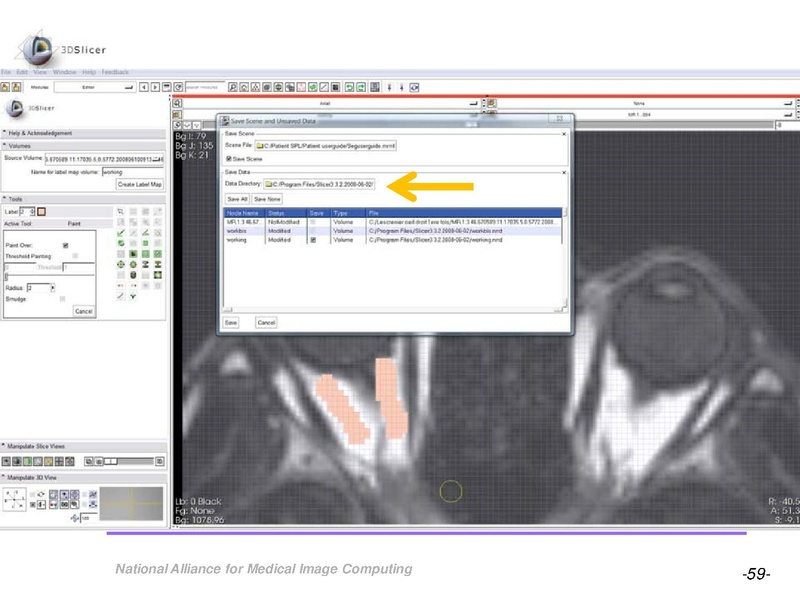The width and height of the screenshot is (800, 600).
Task: Click the rotate arrows icon in Manipulate 3D View
Action: [x=41, y=494]
